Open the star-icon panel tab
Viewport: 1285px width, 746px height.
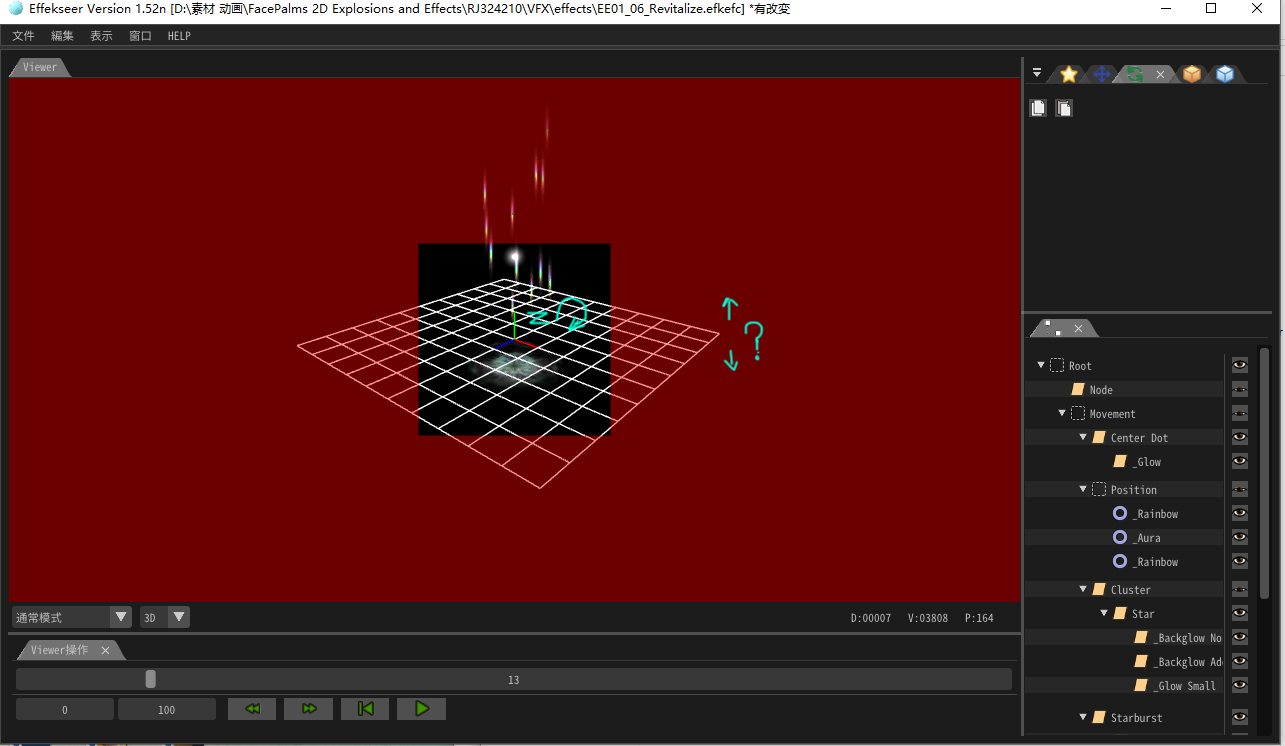pyautogui.click(x=1069, y=74)
